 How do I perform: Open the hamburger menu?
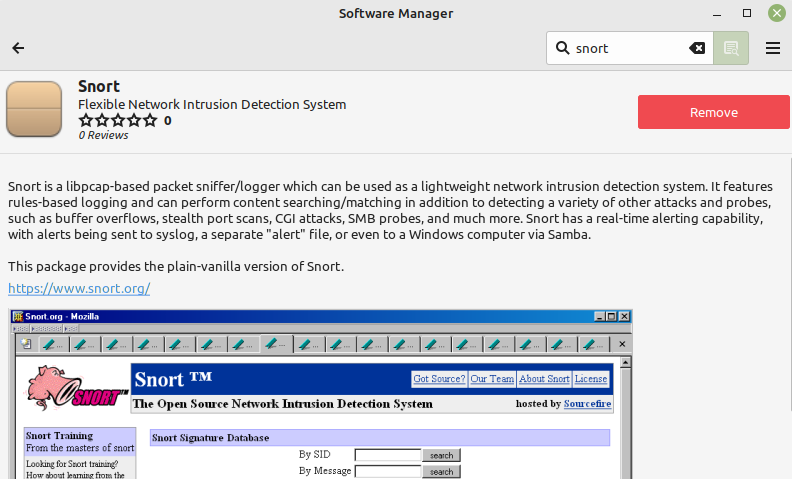coord(773,48)
